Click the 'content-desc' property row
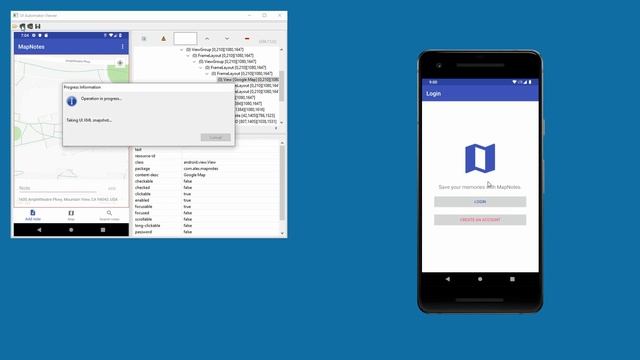Screen dimensions: 640x360 pyautogui.click(x=206, y=175)
